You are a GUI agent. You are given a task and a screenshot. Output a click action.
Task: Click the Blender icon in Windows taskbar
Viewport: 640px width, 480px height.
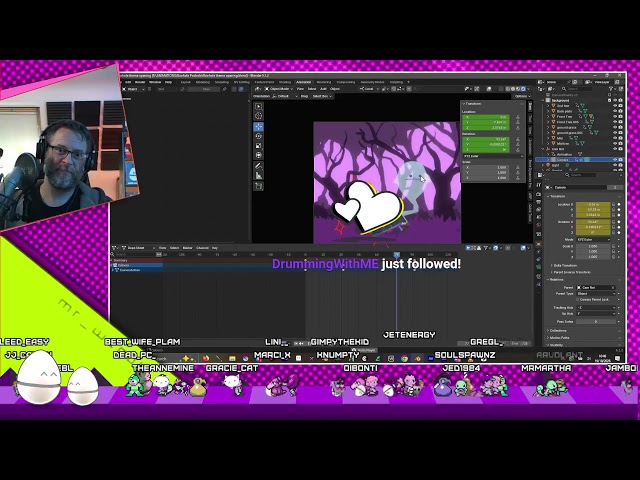tap(418, 358)
